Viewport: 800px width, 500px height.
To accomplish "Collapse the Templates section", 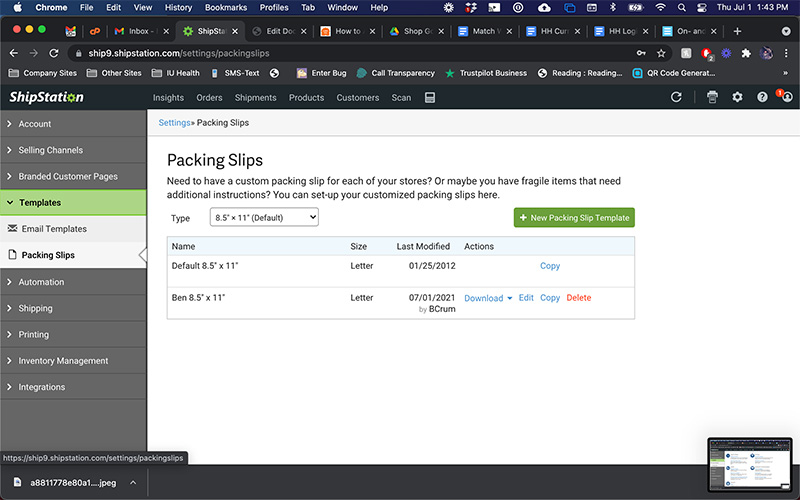I will point(73,203).
